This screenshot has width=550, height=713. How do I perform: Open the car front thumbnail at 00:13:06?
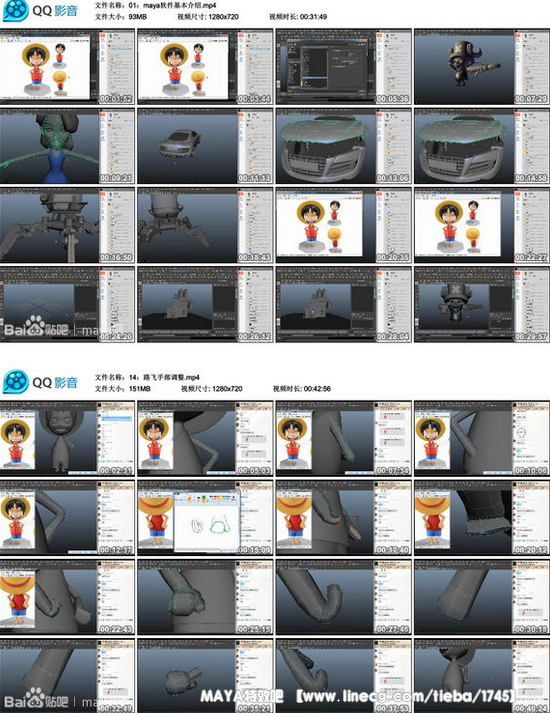coord(344,146)
